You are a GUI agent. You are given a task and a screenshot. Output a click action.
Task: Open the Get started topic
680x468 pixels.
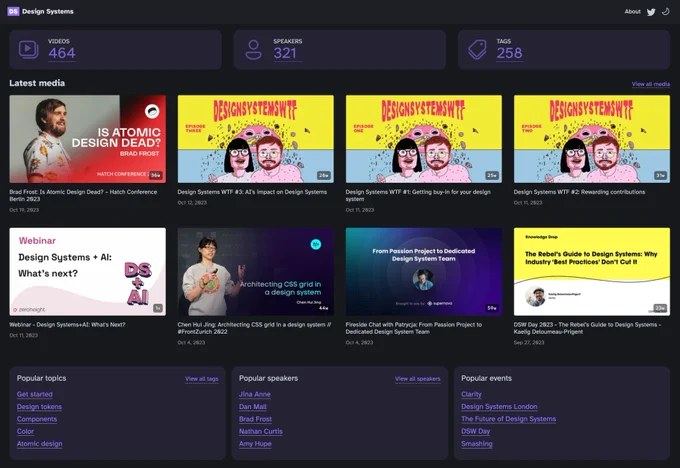tap(35, 394)
